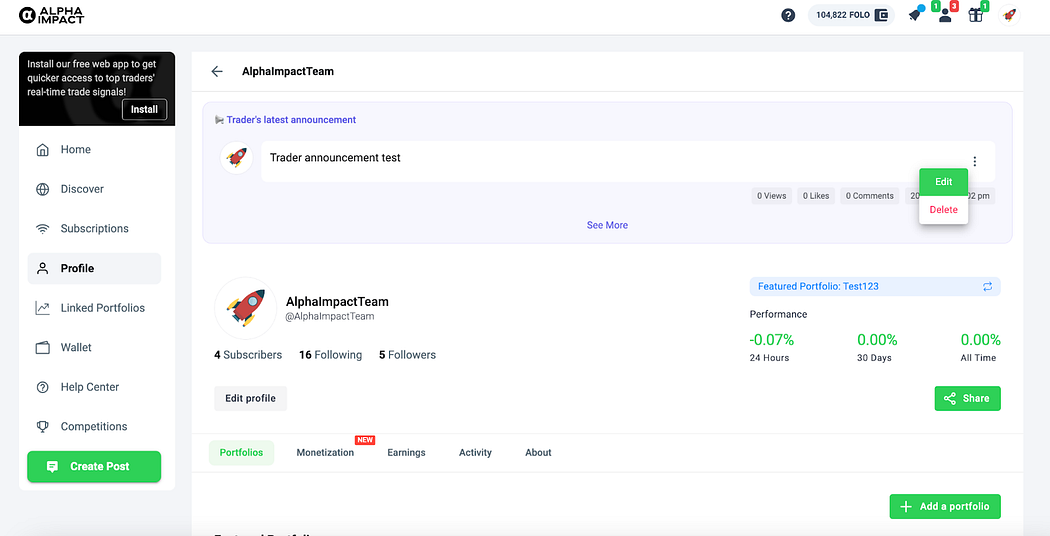Click the Home house icon

[42, 149]
